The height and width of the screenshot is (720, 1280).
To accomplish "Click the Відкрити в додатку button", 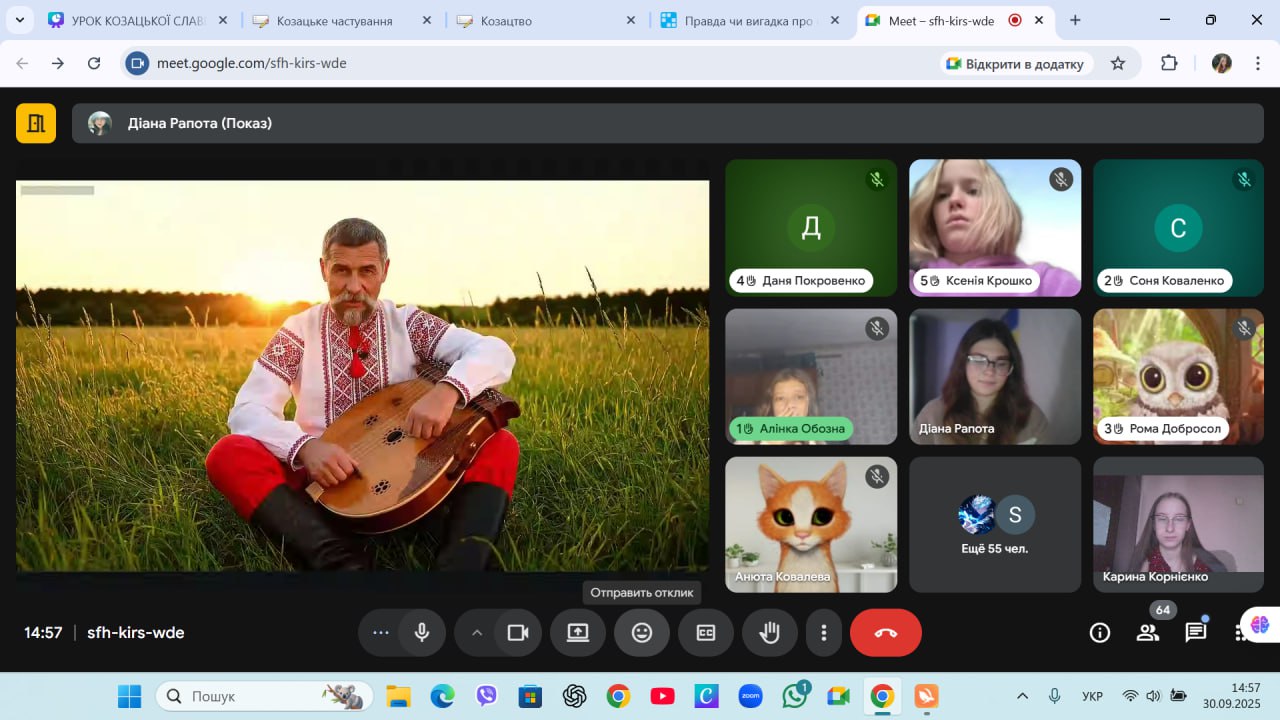I will tap(1014, 63).
